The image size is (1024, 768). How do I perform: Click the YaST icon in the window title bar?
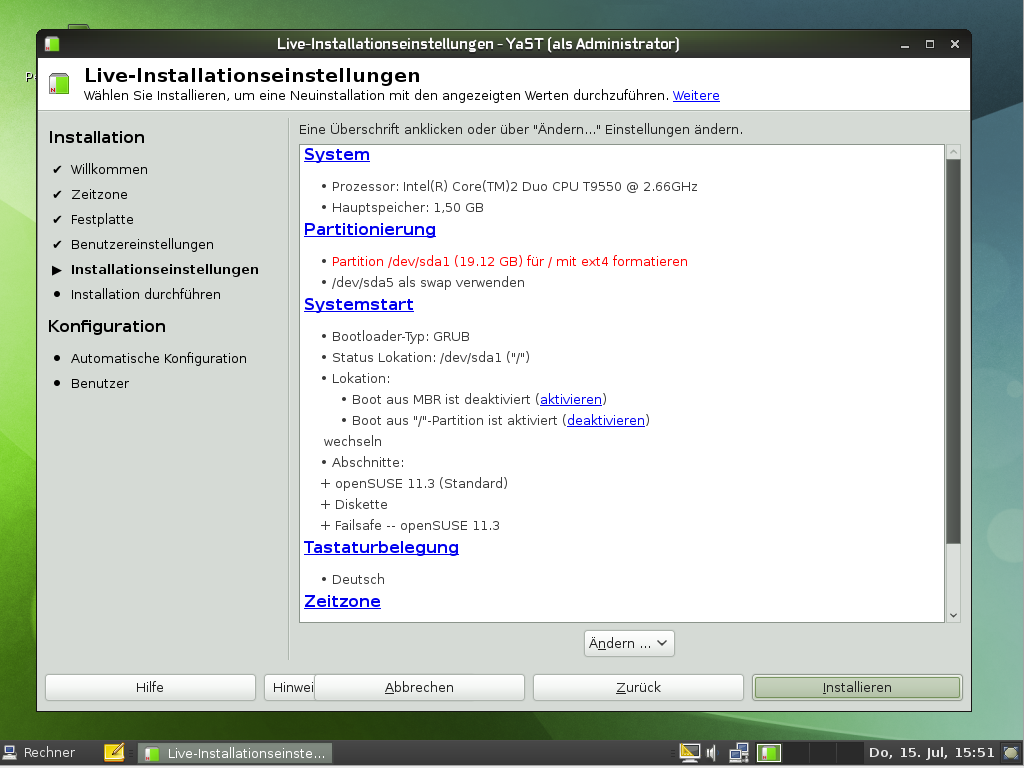click(50, 43)
